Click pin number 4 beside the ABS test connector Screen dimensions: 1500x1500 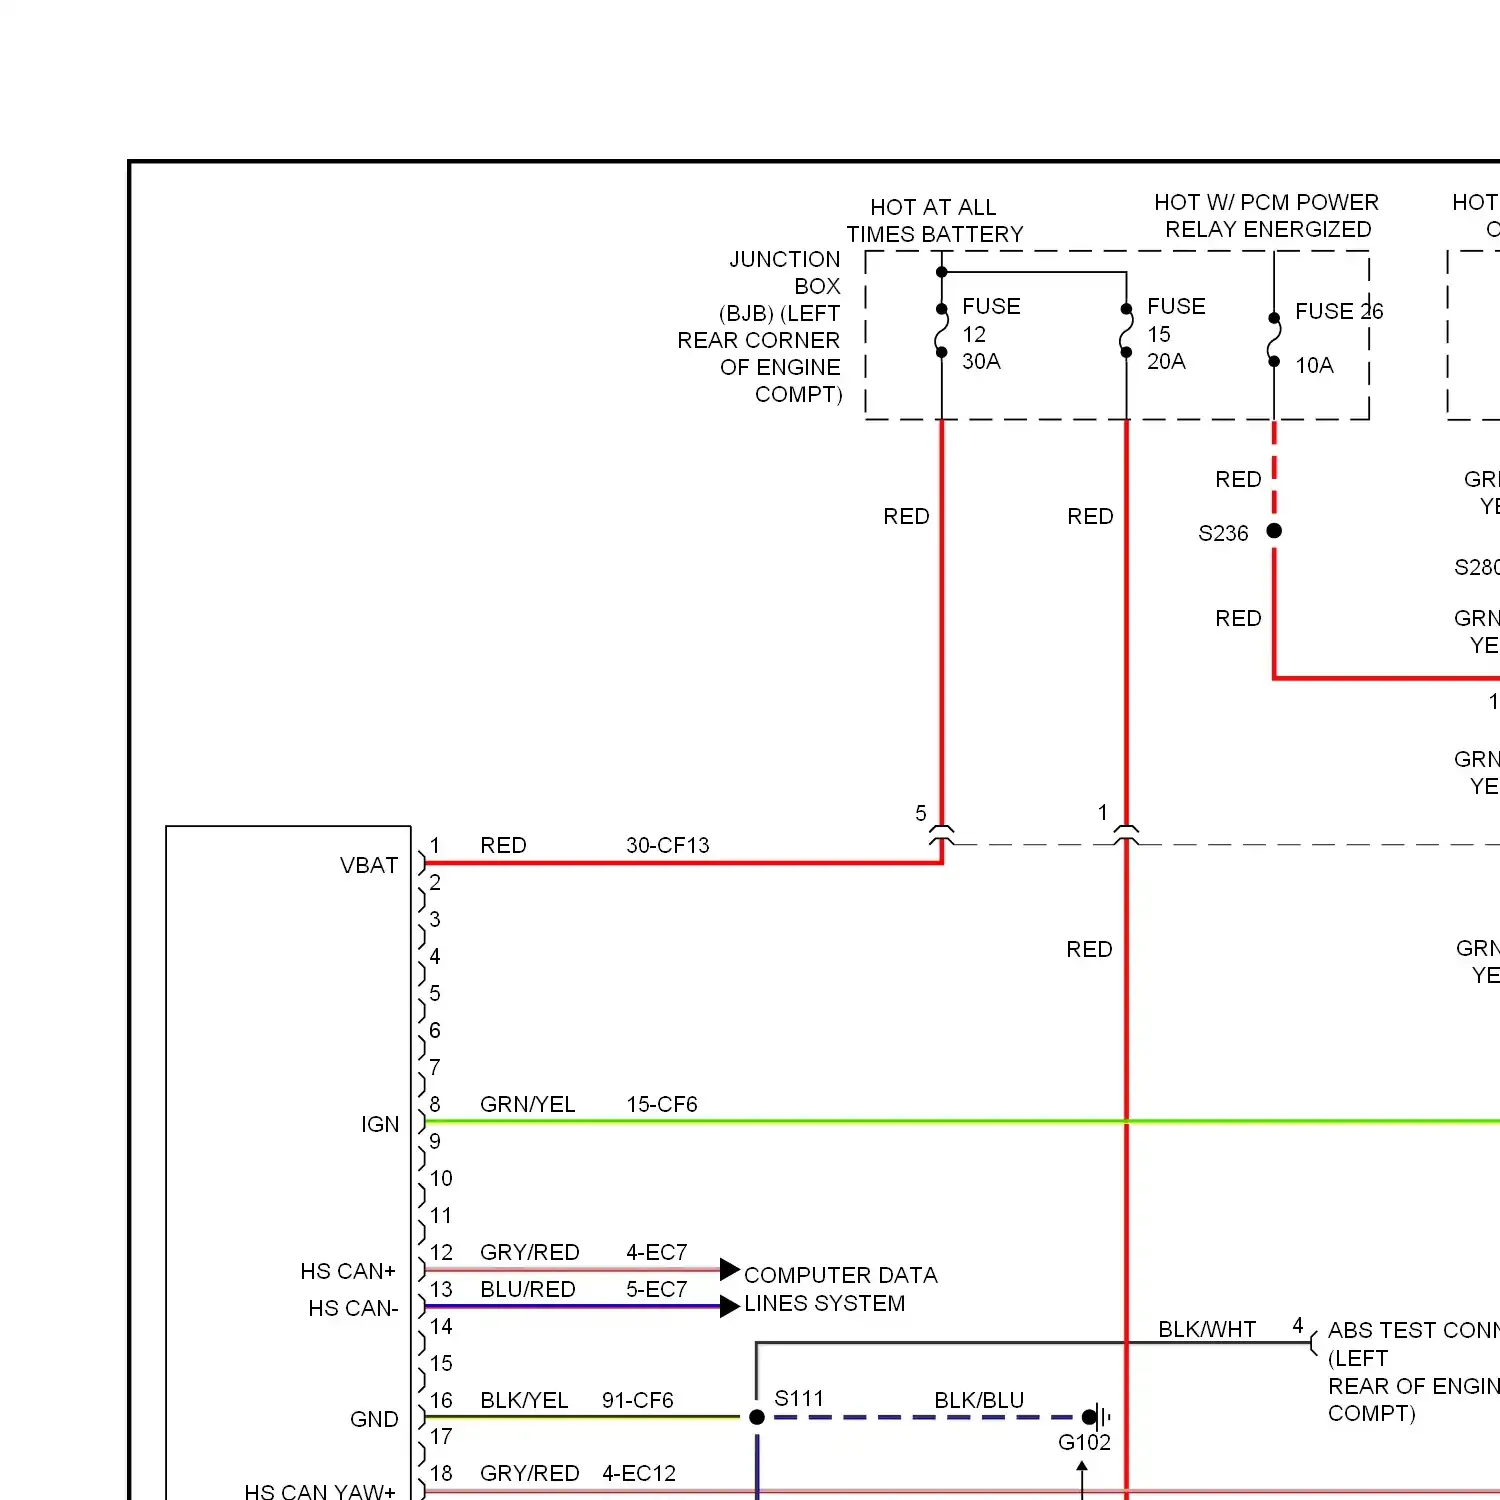click(x=1298, y=1326)
